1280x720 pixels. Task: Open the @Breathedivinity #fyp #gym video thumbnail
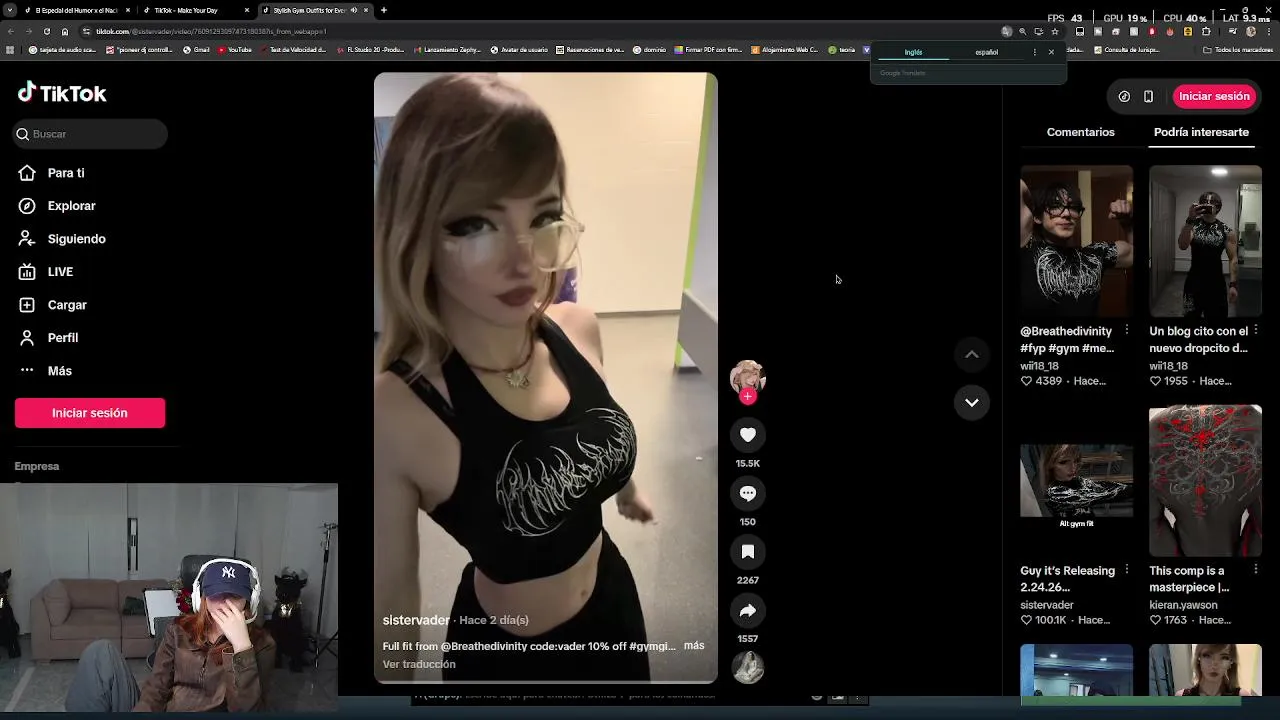point(1076,241)
